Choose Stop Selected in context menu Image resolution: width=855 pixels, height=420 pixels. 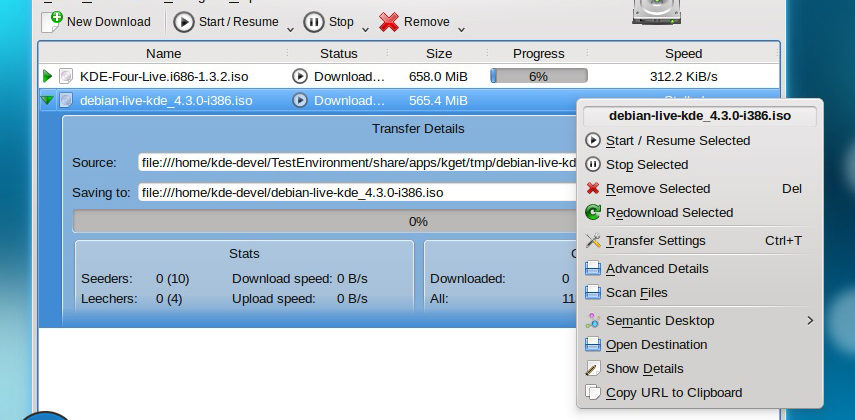coord(700,165)
